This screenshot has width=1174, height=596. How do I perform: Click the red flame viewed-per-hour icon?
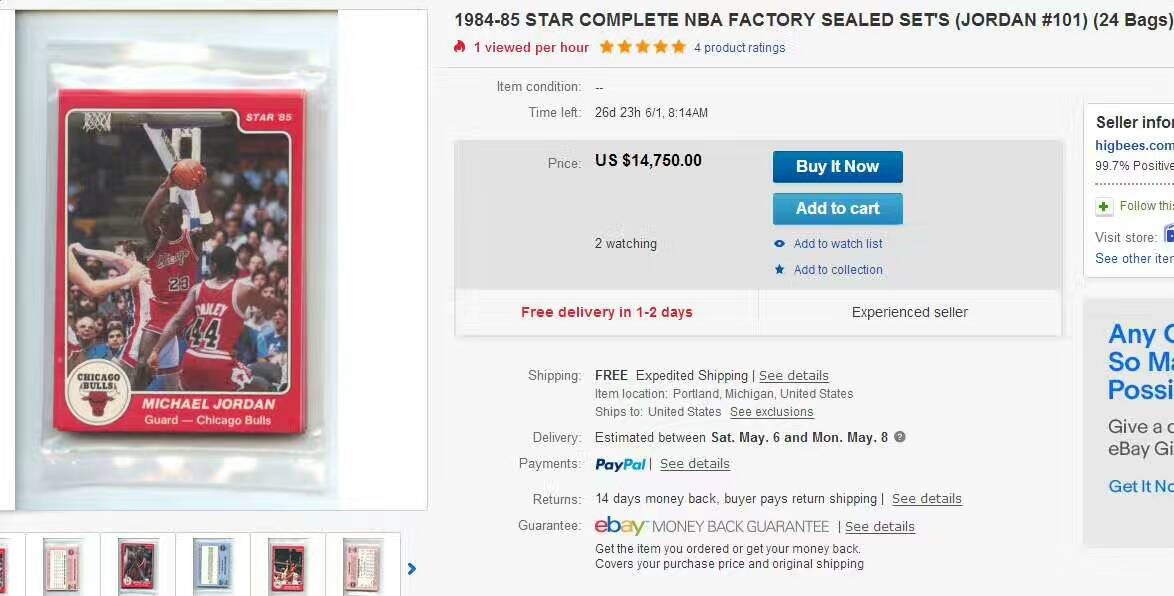tap(460, 47)
